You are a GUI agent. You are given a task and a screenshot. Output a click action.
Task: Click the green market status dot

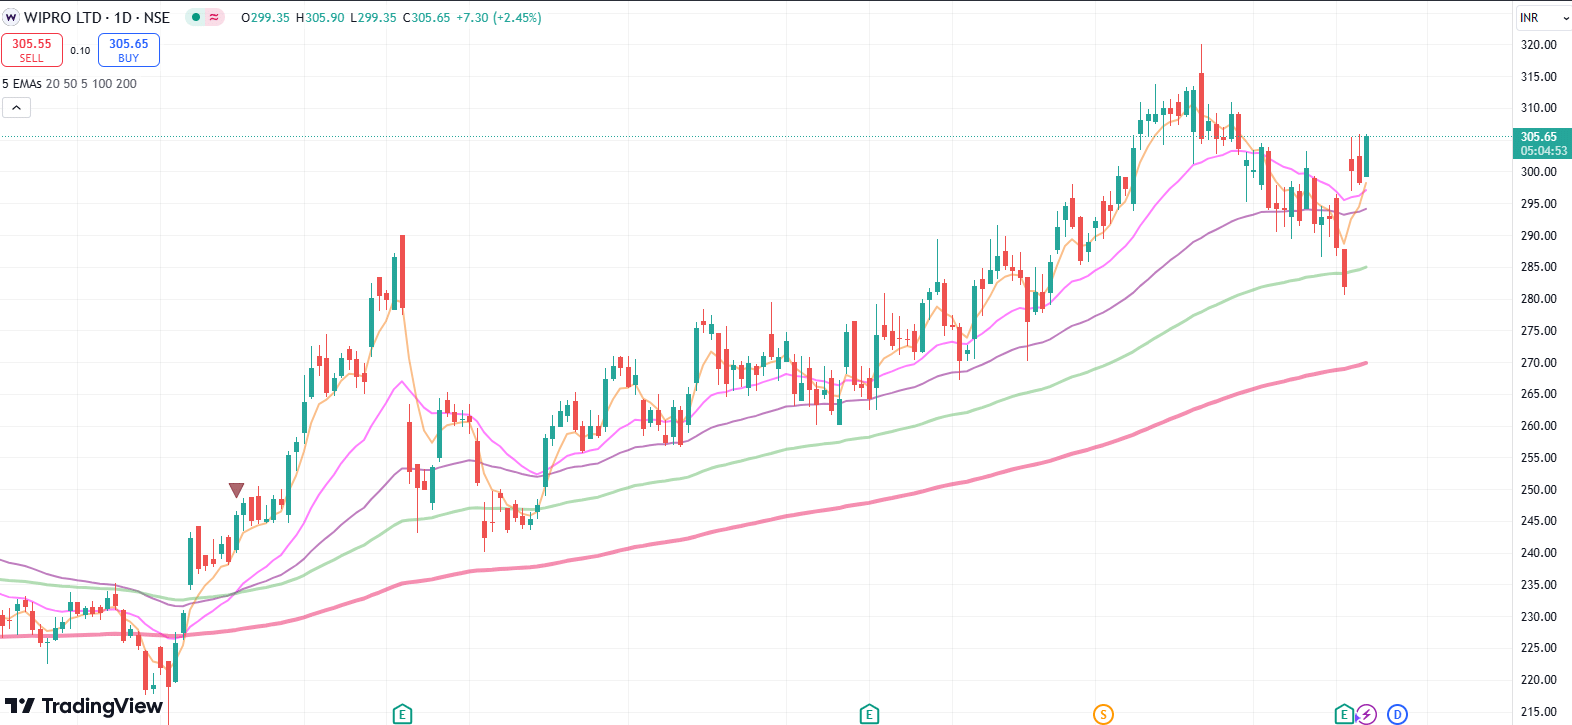(x=196, y=17)
